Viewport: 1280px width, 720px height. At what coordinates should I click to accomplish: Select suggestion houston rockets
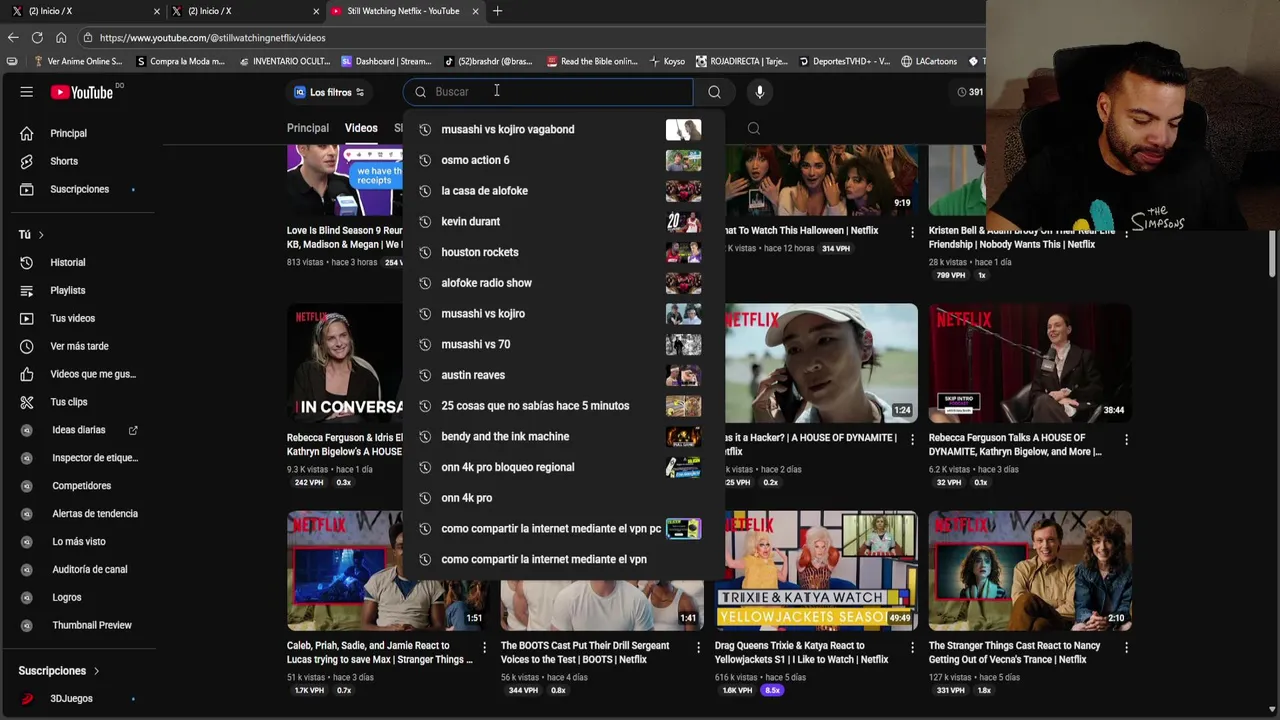[x=562, y=252]
